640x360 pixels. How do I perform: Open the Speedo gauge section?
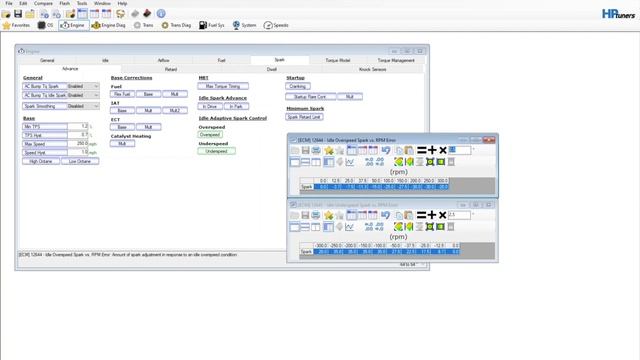pyautogui.click(x=276, y=25)
